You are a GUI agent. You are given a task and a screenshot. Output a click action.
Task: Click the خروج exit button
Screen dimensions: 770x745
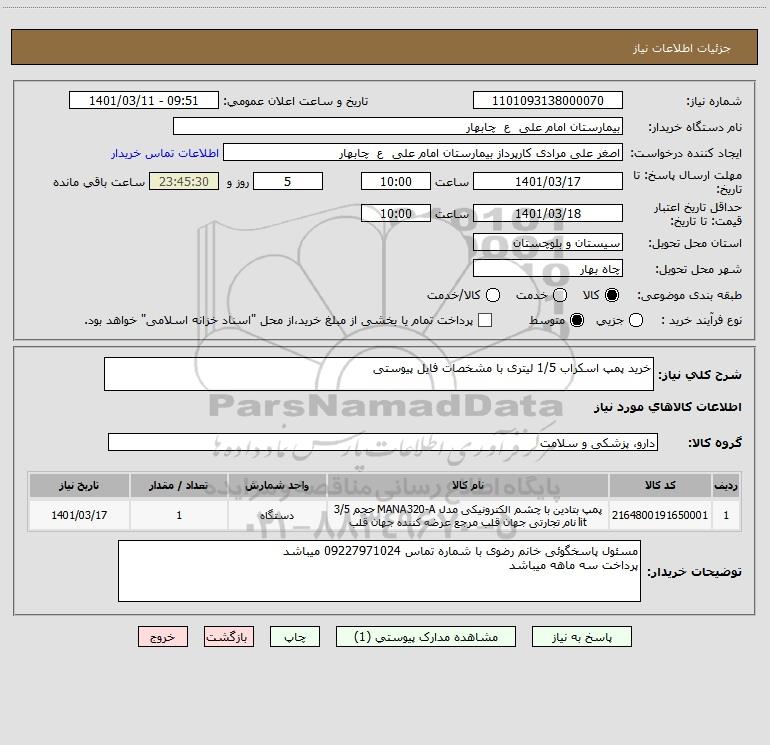point(163,637)
